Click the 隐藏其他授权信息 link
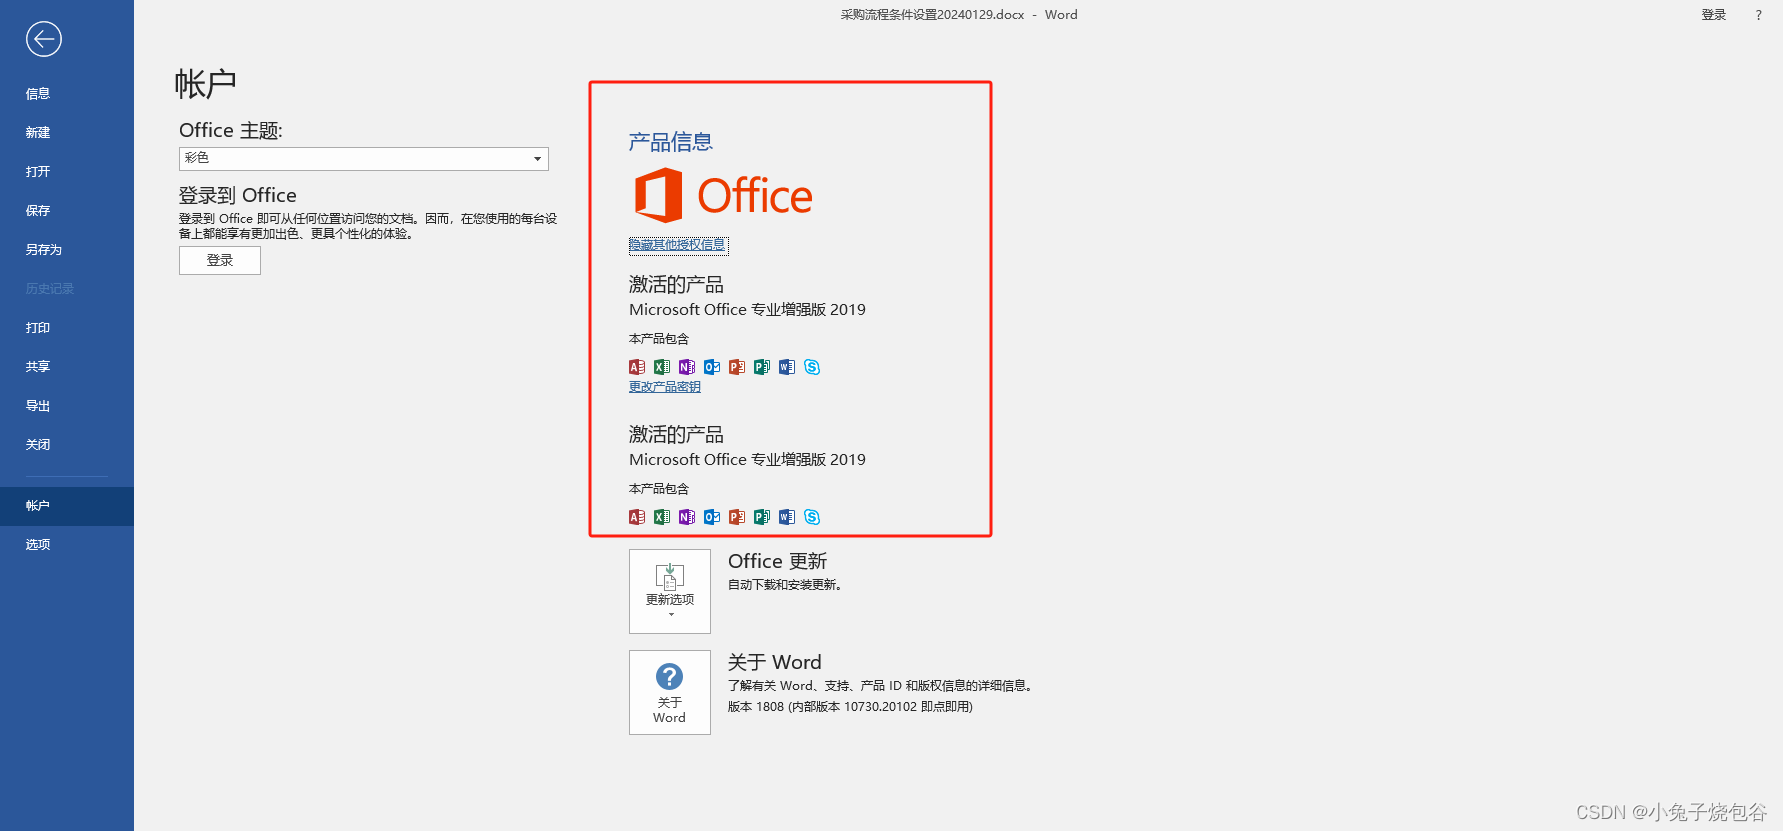 678,245
